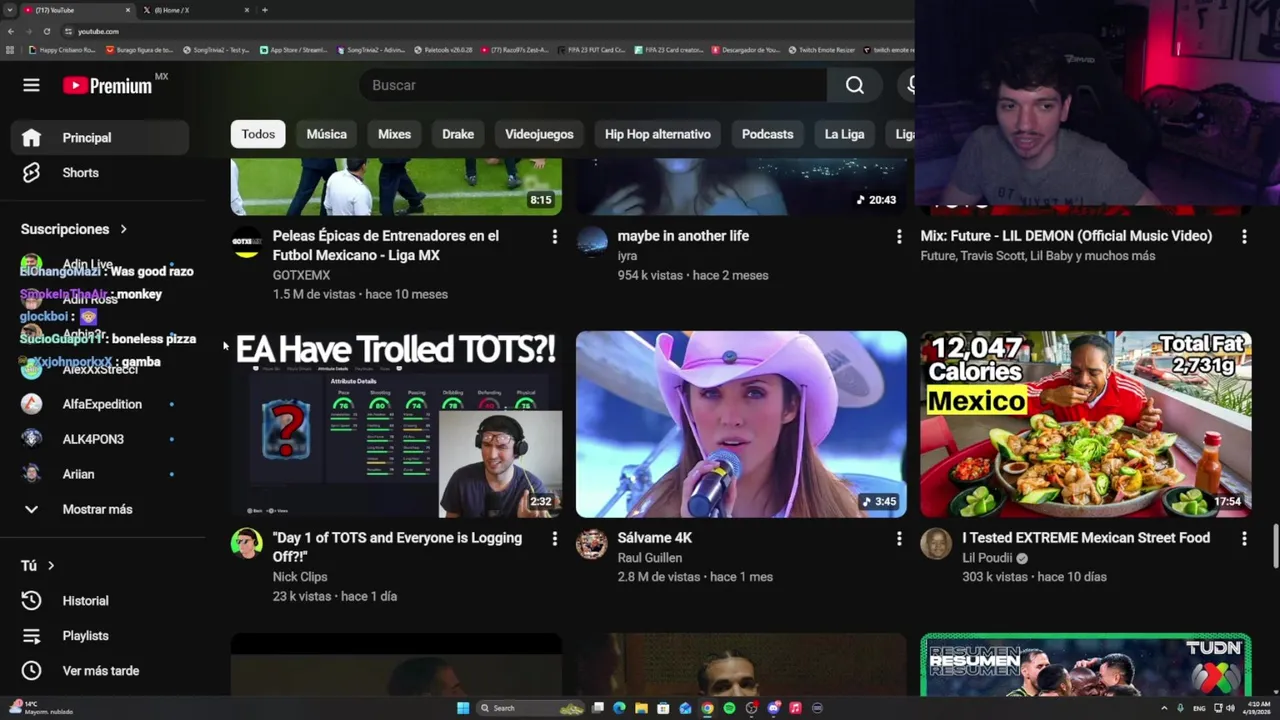Screen dimensions: 1280x720
Task: Open the YouTube hamburger guide menu
Action: pos(31,85)
